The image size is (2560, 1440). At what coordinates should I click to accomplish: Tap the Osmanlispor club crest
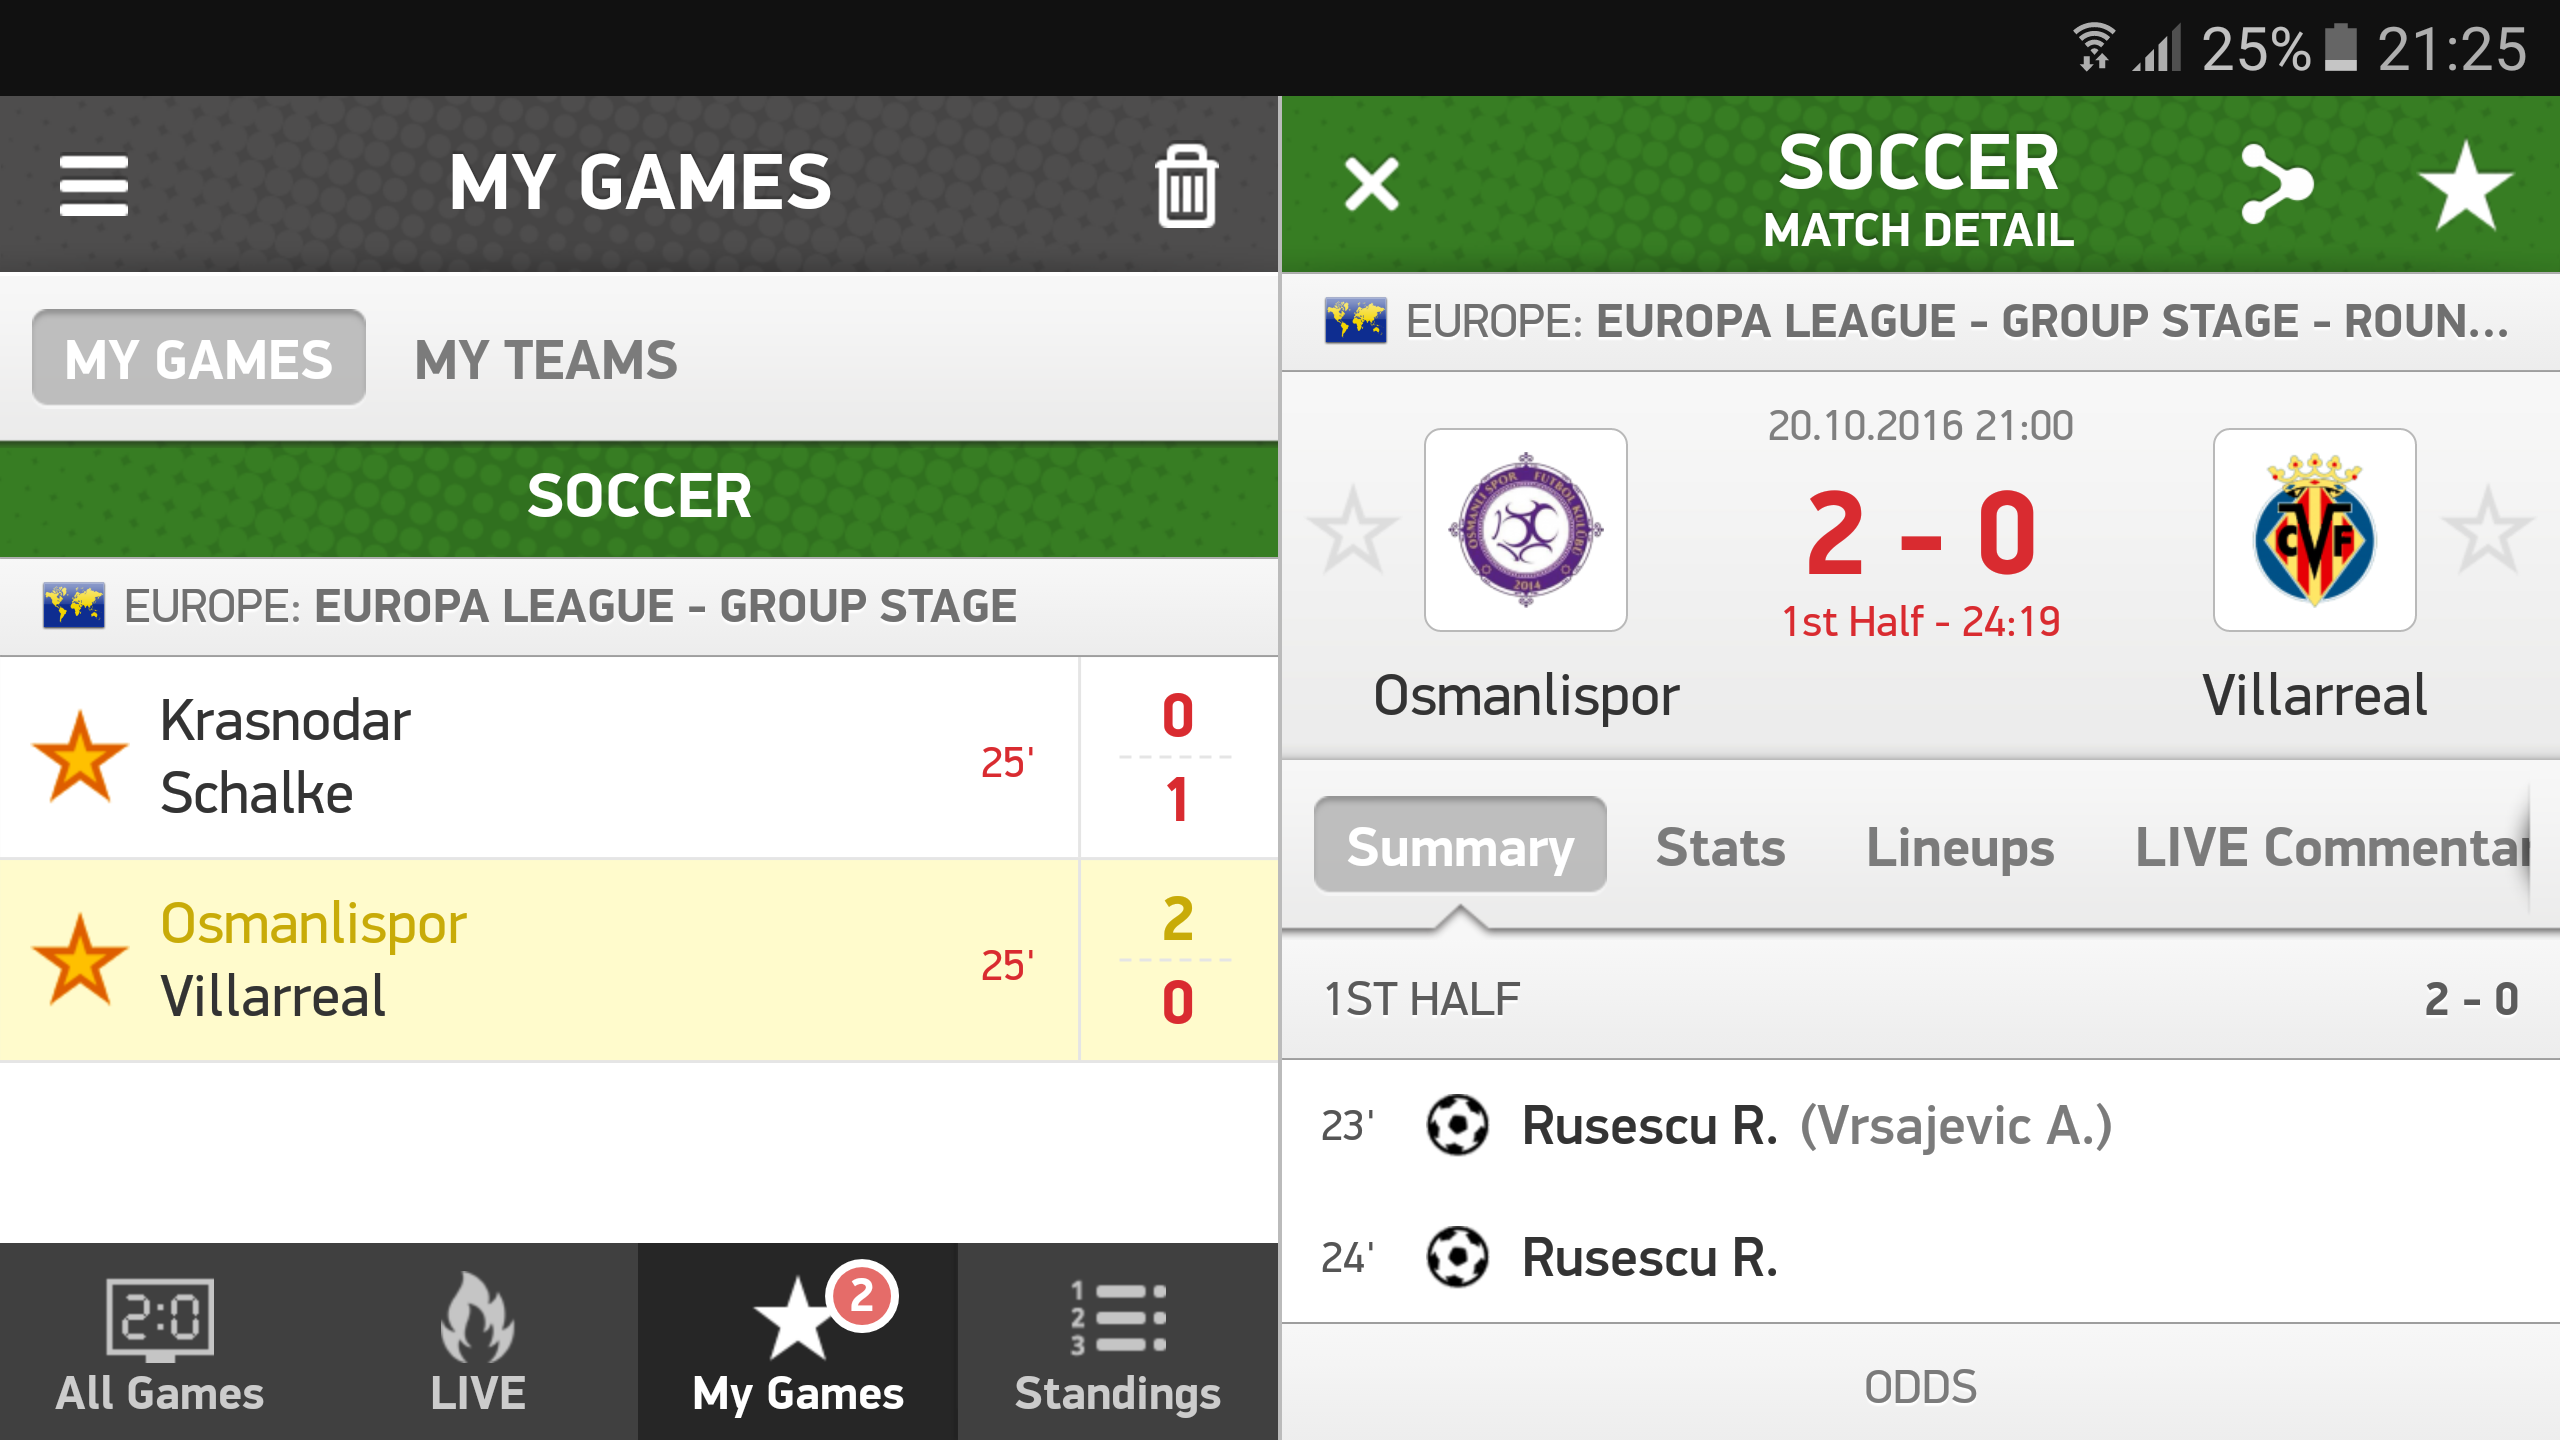point(1525,530)
